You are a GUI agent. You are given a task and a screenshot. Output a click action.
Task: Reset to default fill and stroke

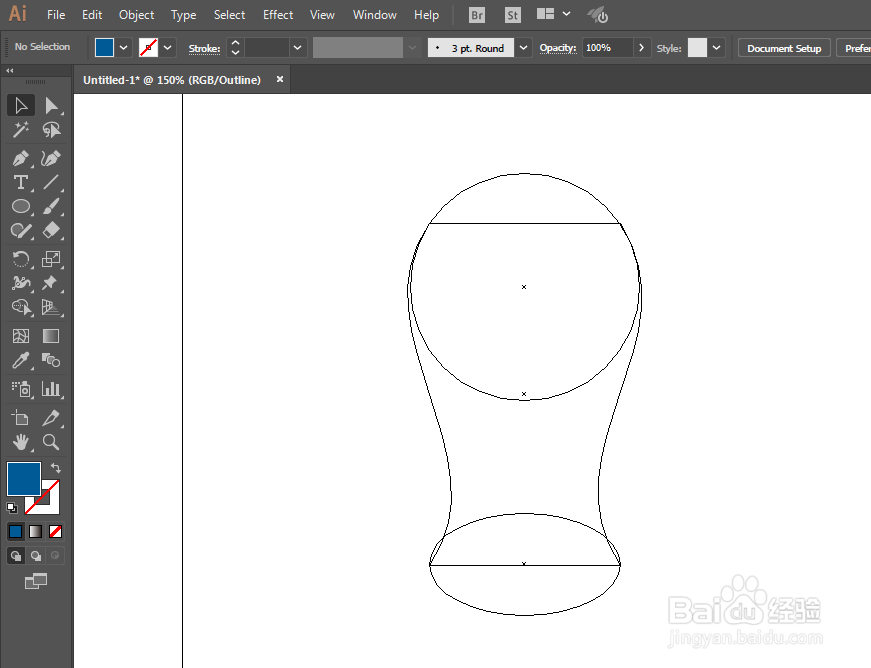tap(12, 508)
